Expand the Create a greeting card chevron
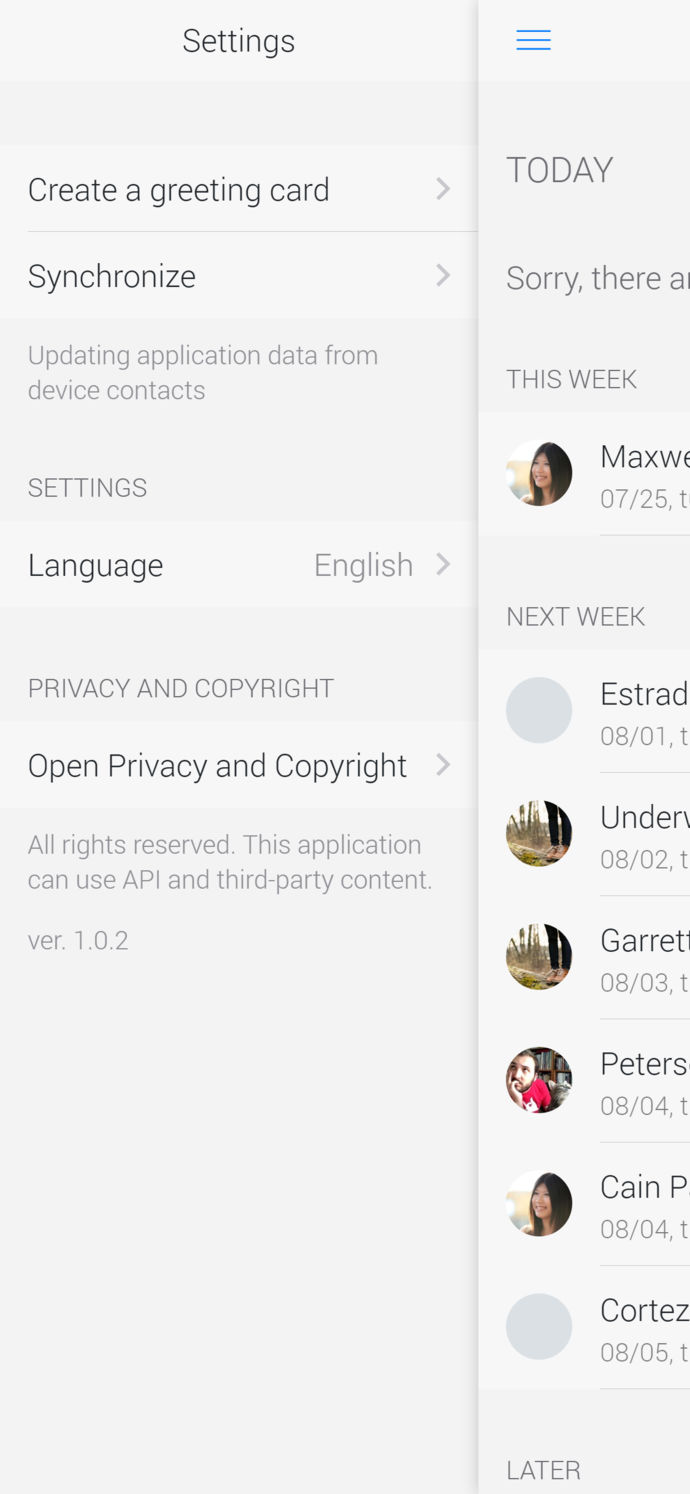Image resolution: width=690 pixels, height=1494 pixels. pos(443,189)
